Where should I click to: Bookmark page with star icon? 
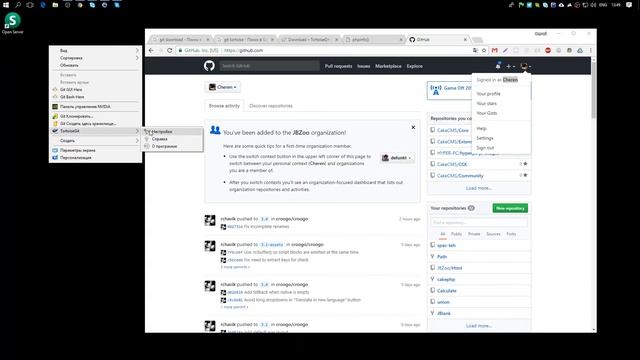(x=484, y=50)
